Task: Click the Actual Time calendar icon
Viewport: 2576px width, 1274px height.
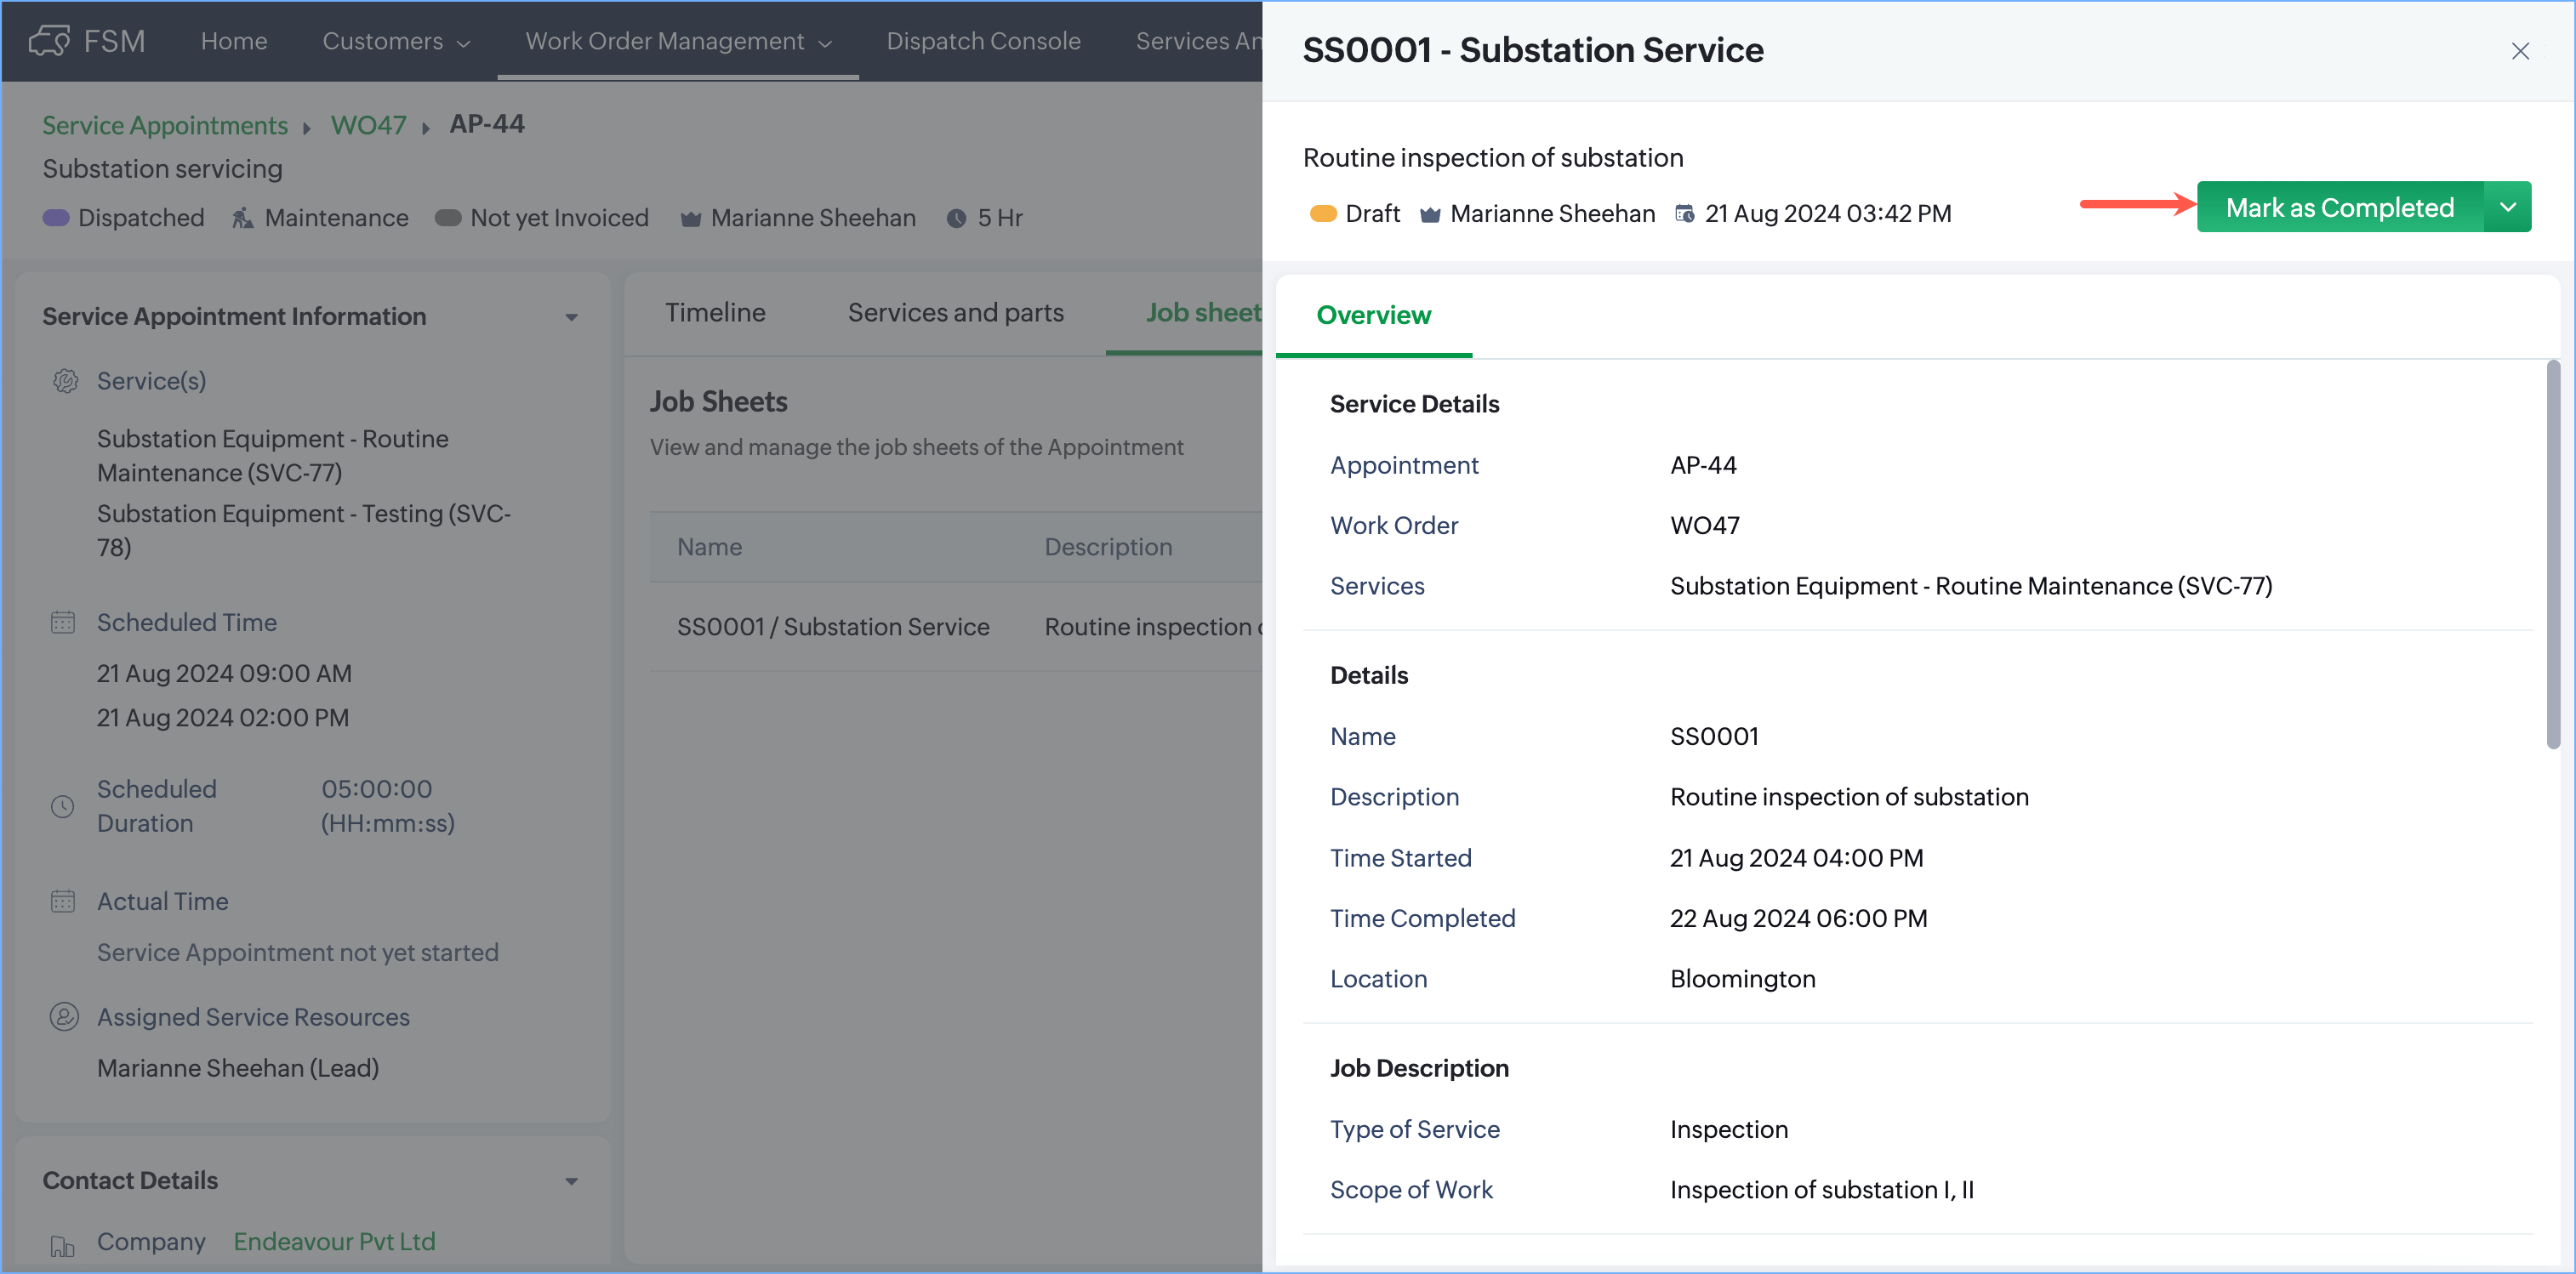Action: click(63, 901)
